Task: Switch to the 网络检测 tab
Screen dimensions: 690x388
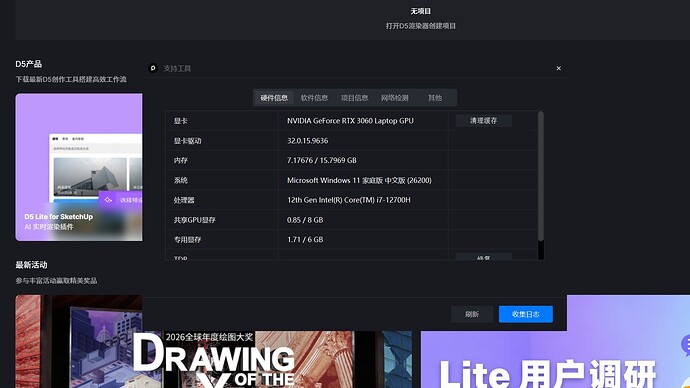Action: tap(395, 98)
